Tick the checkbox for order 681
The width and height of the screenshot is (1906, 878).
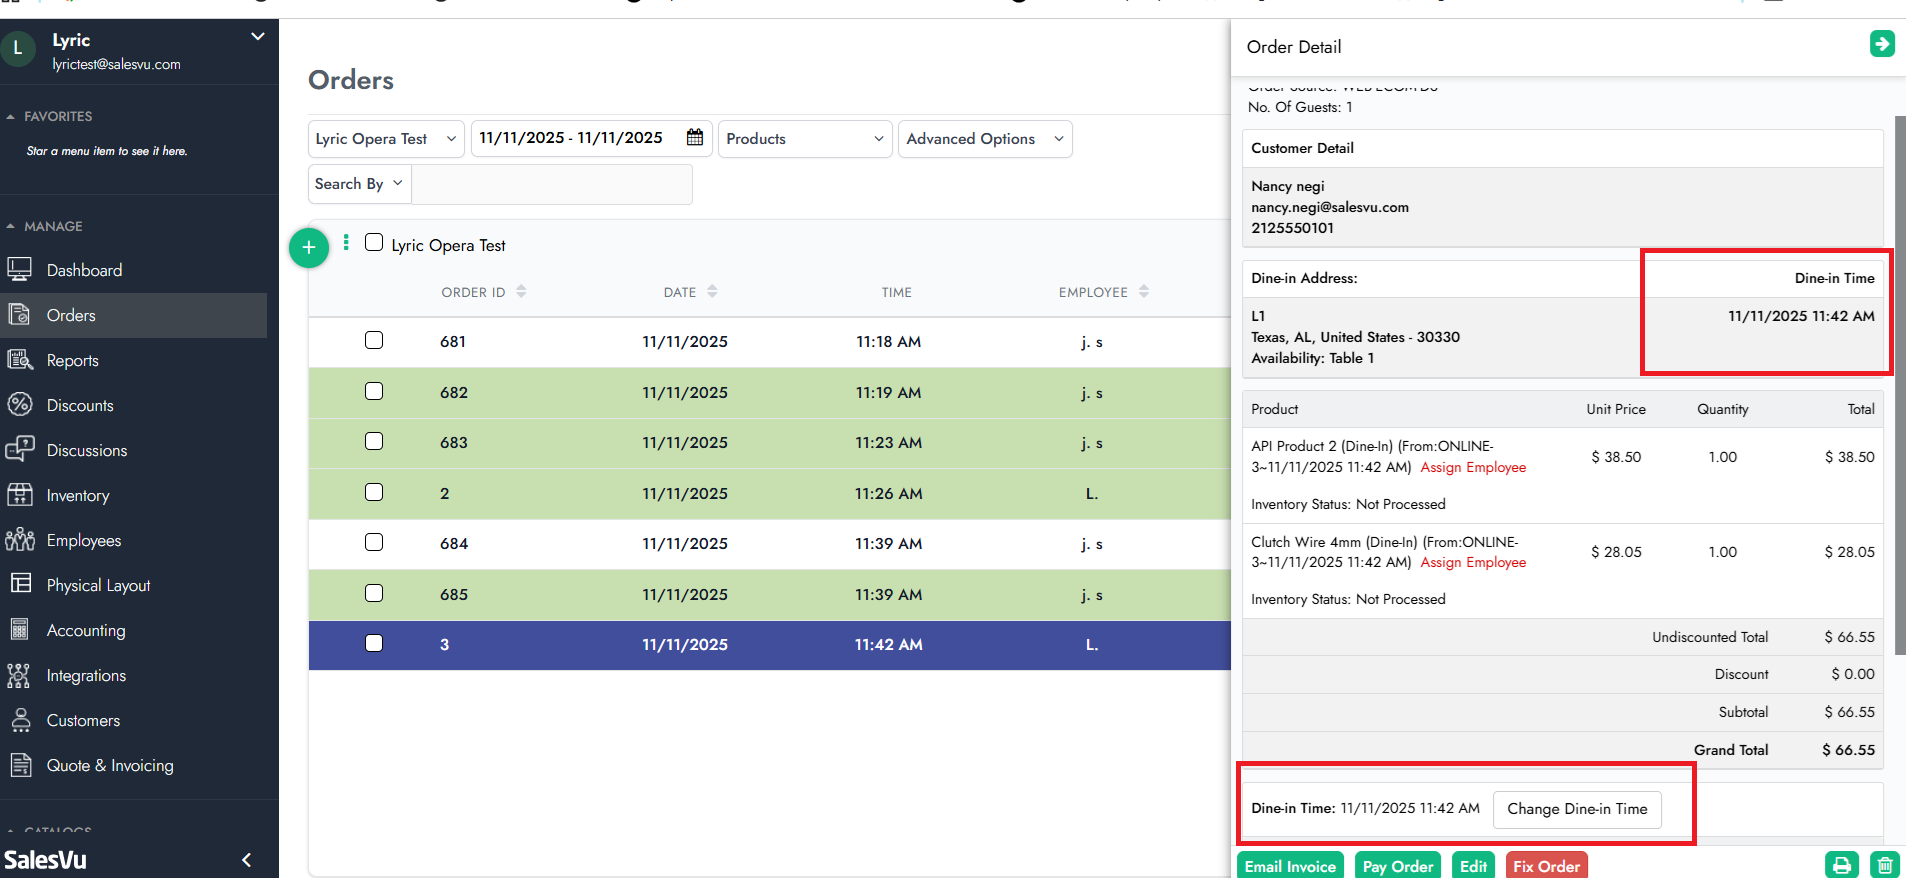(x=374, y=340)
